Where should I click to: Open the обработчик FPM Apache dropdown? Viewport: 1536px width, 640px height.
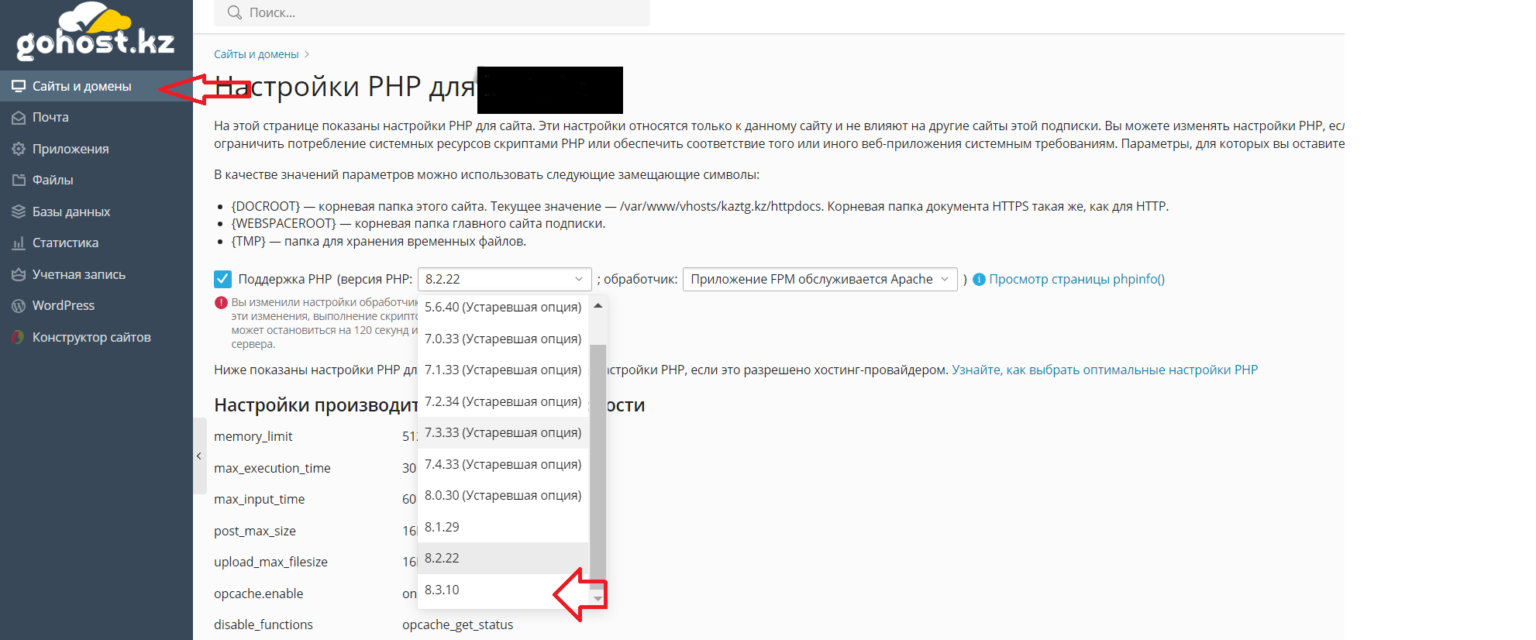(x=819, y=279)
